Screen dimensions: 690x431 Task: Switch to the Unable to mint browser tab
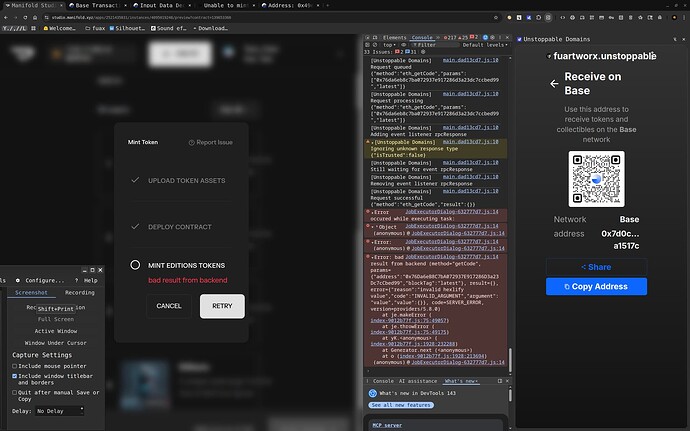tap(226, 5)
